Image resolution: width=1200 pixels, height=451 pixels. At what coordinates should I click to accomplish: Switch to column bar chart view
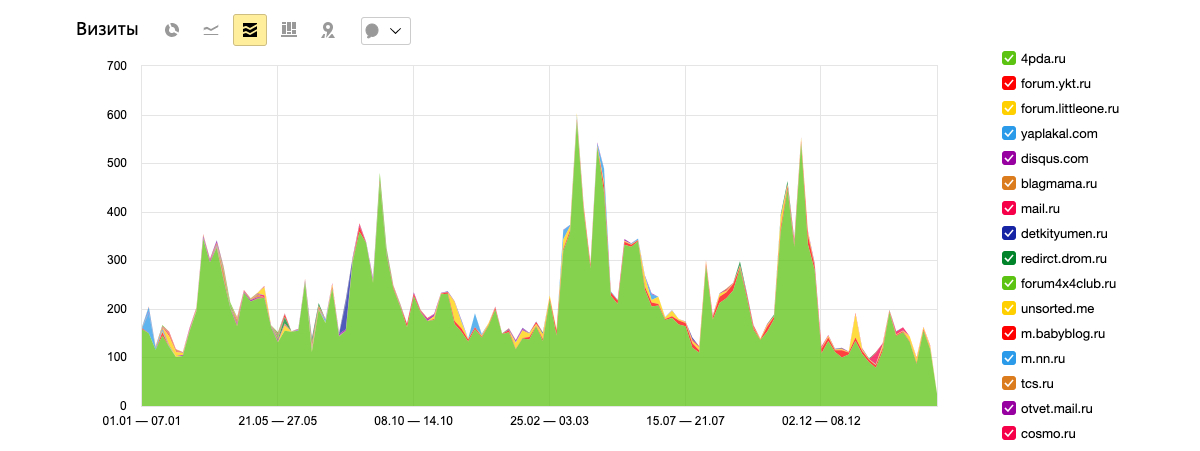[x=289, y=30]
